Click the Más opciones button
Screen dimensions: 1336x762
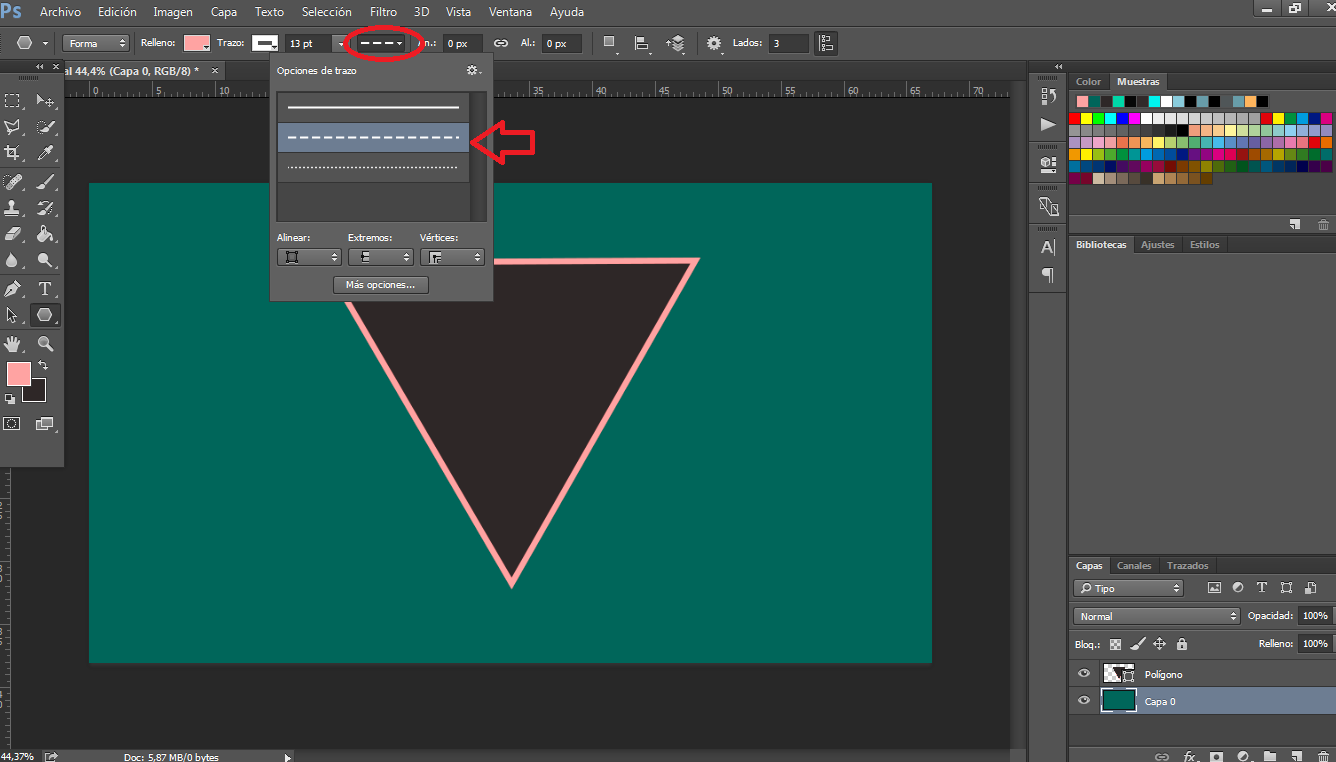(x=380, y=285)
